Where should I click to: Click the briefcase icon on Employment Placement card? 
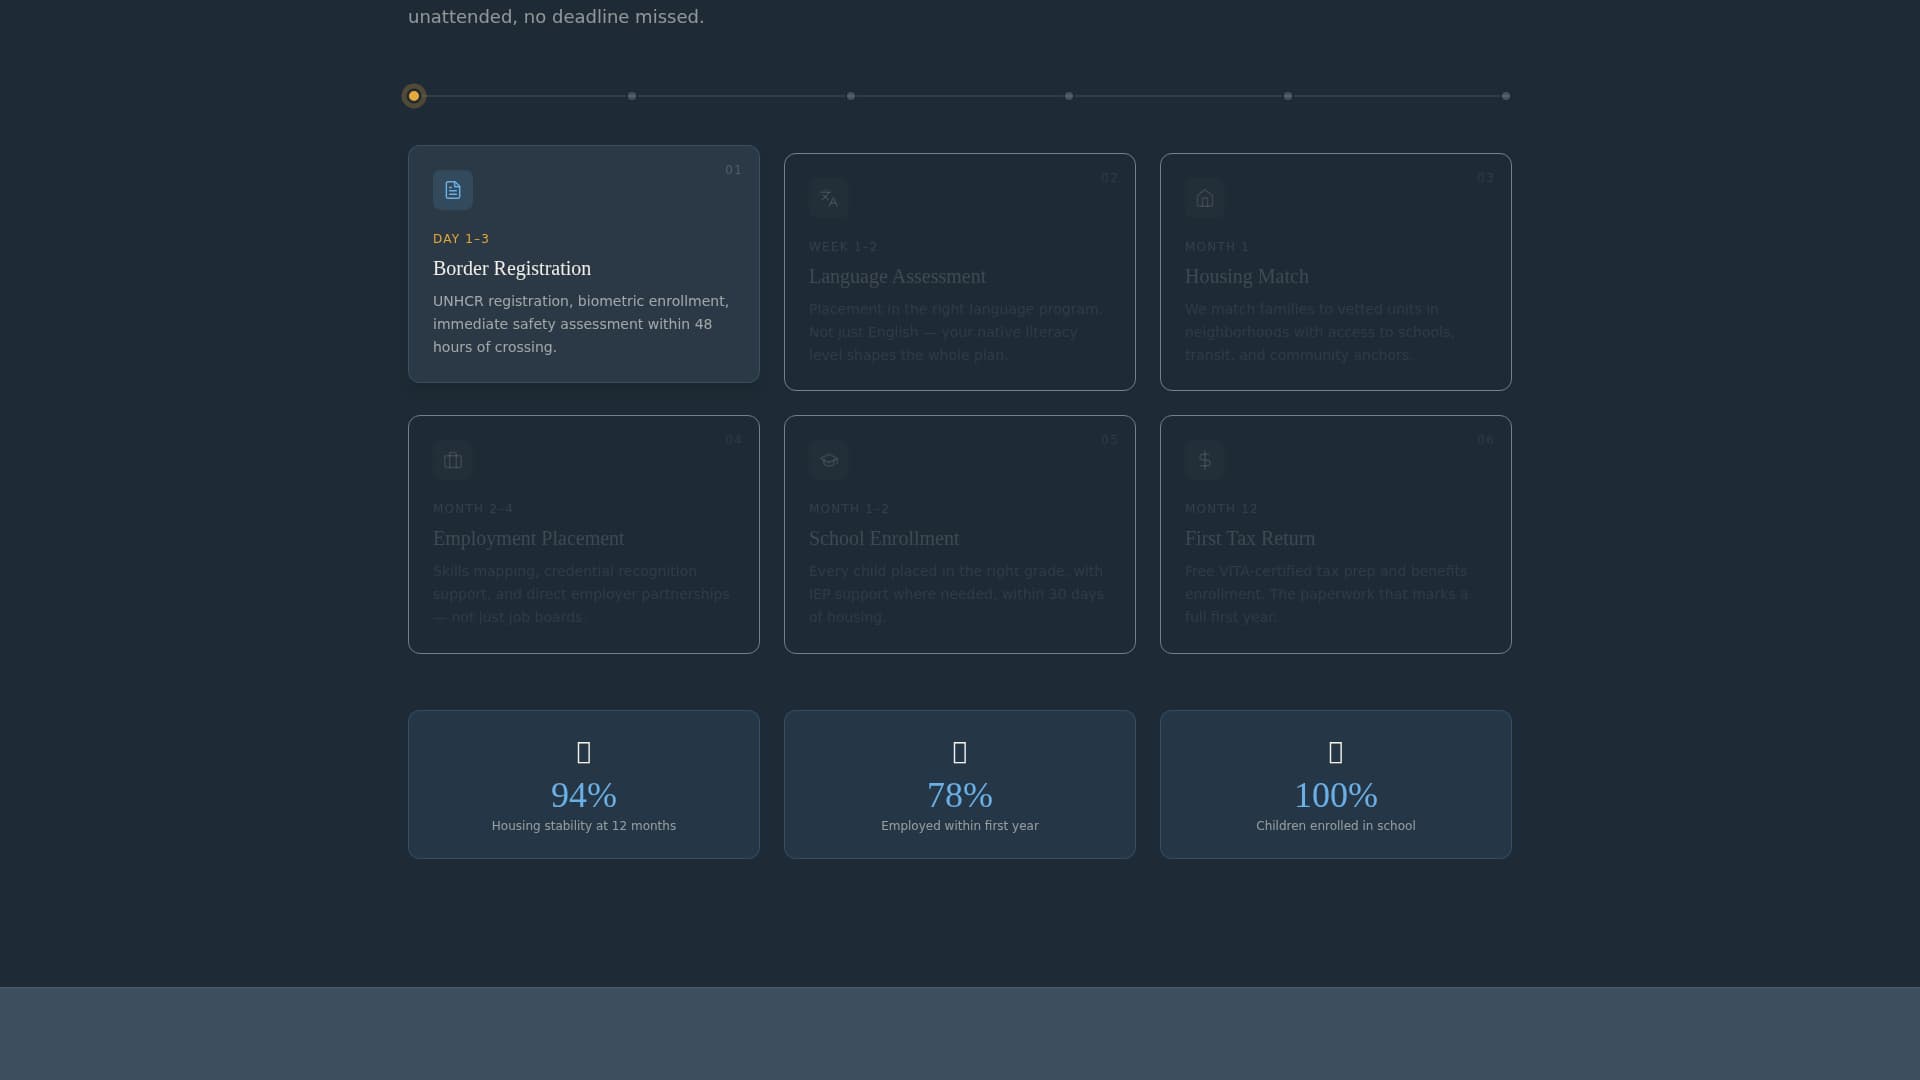click(x=452, y=460)
